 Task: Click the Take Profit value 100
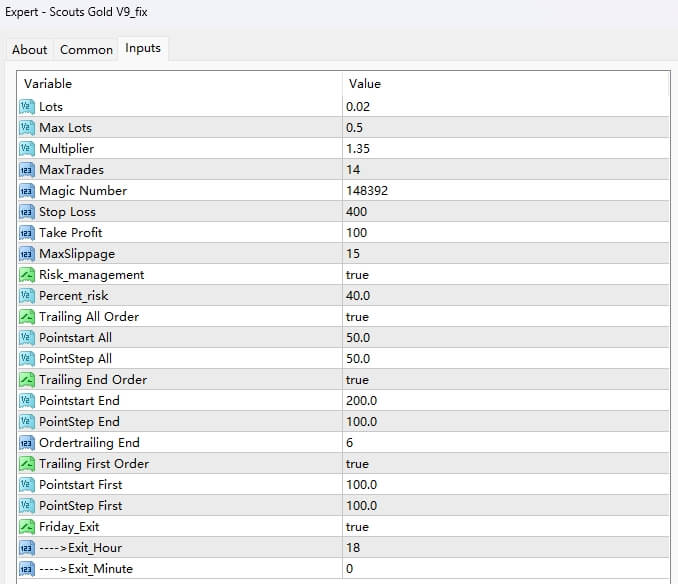point(356,232)
